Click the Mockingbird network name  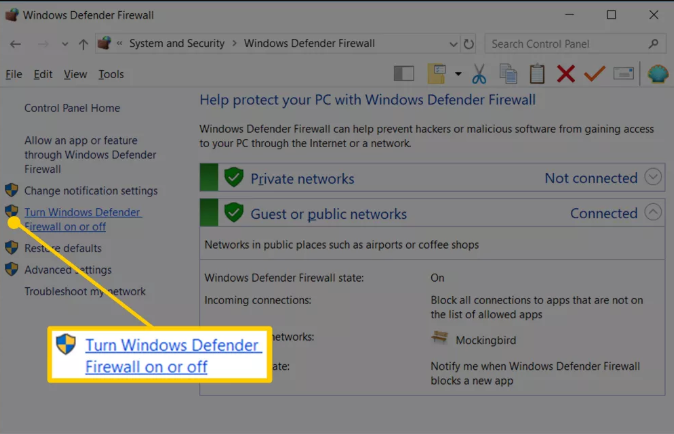coord(486,340)
